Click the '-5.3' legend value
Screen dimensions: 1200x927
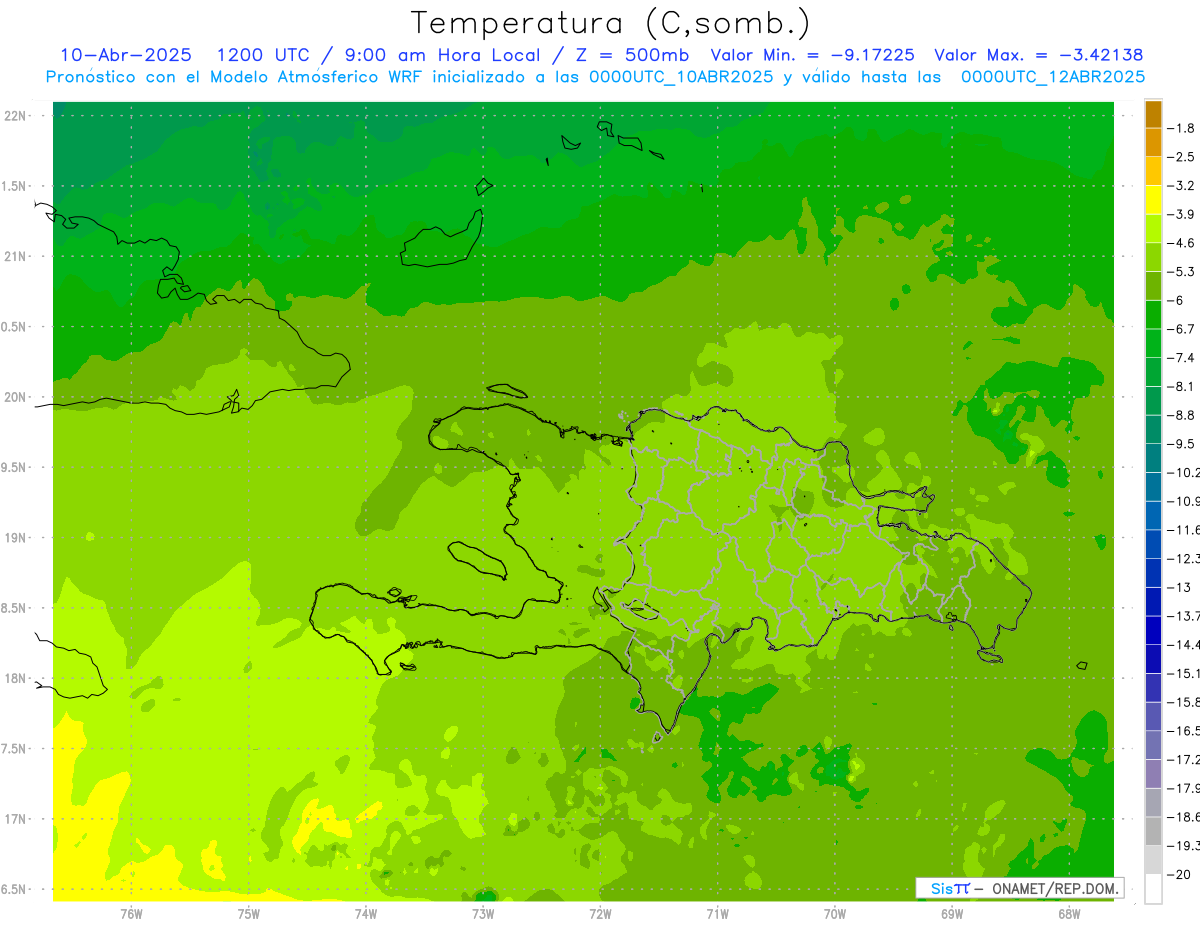pyautogui.click(x=1182, y=272)
